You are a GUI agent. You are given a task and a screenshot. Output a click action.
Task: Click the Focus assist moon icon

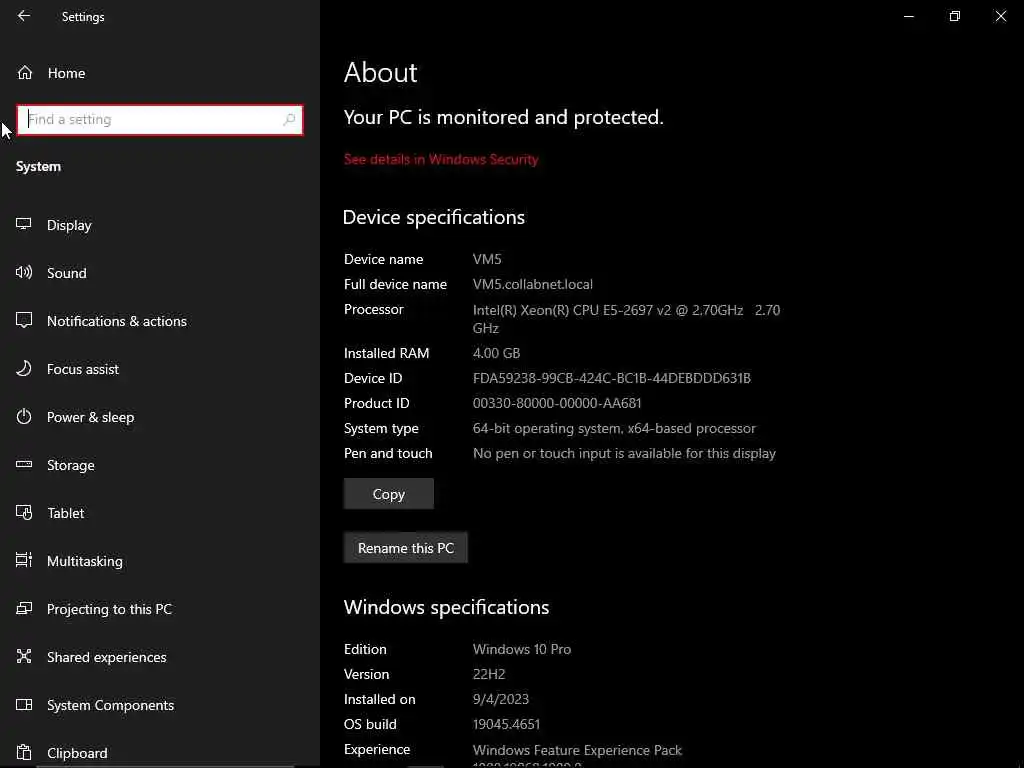click(24, 368)
